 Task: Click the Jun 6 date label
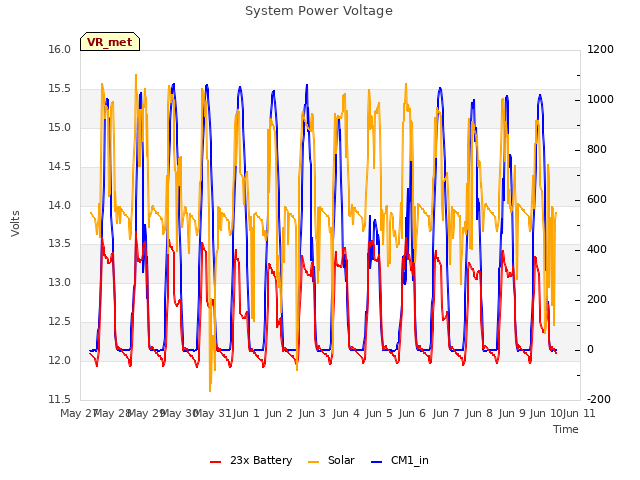coord(412,413)
